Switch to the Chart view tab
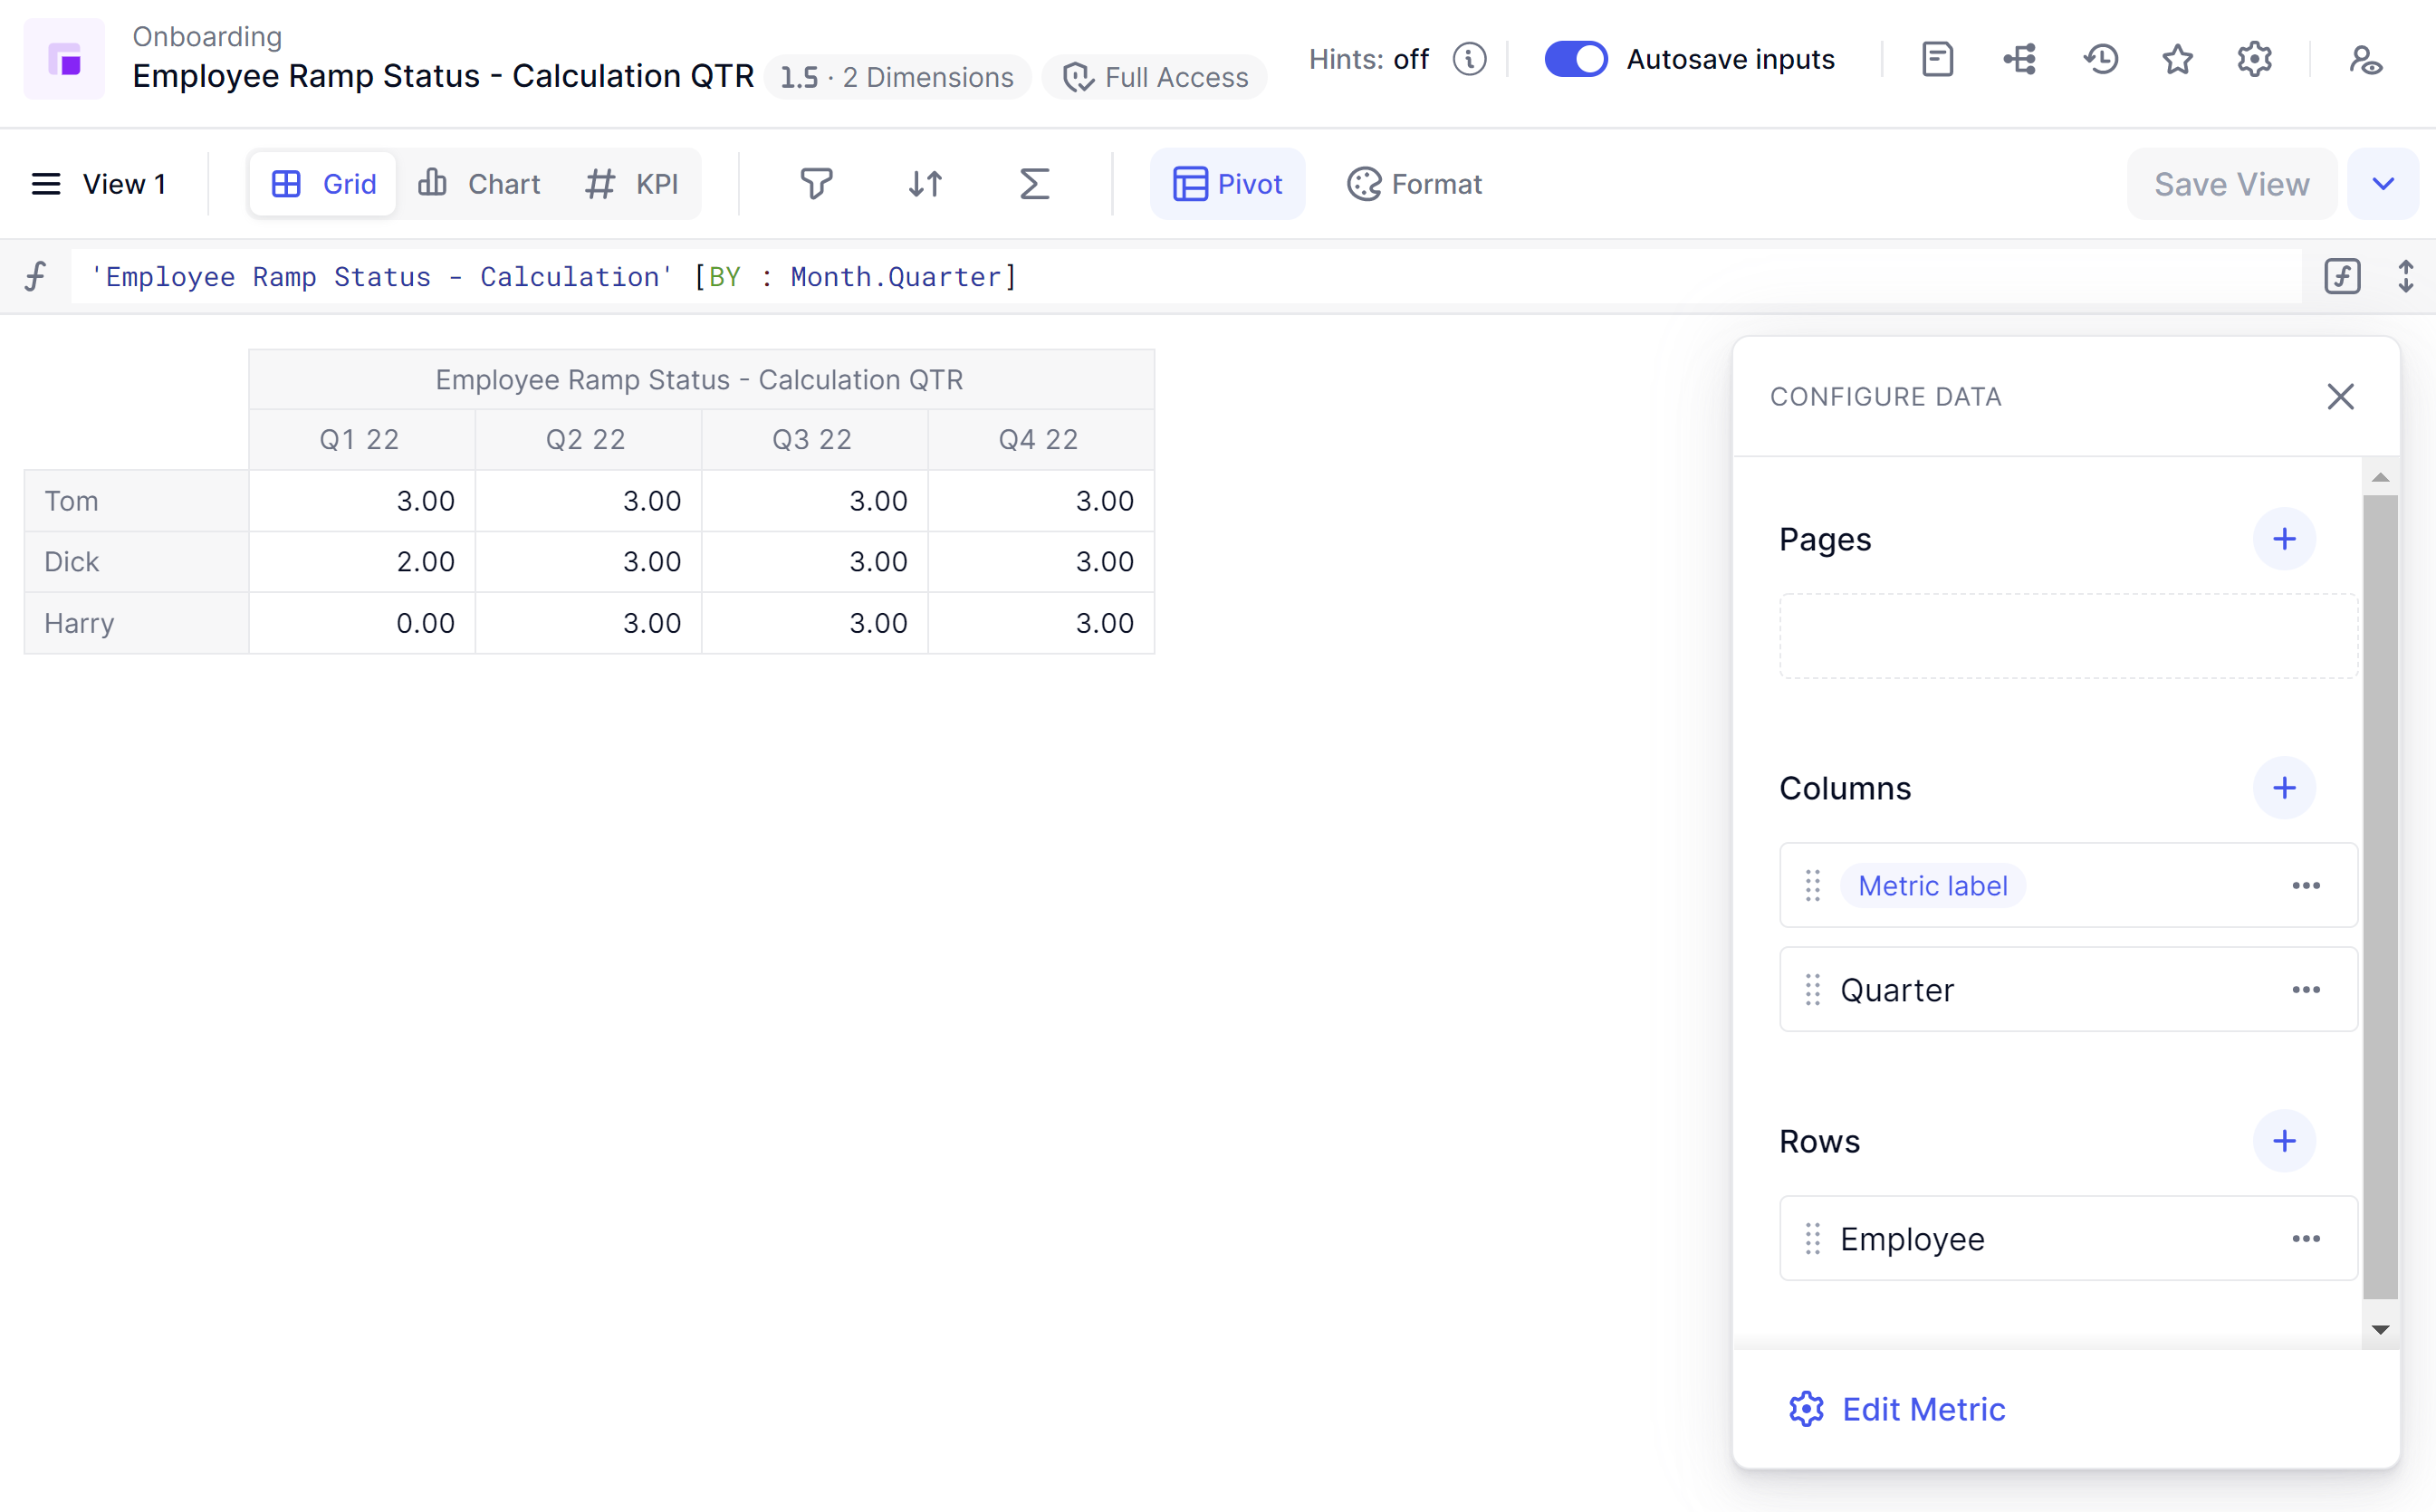The width and height of the screenshot is (2436, 1512). pyautogui.click(x=479, y=184)
